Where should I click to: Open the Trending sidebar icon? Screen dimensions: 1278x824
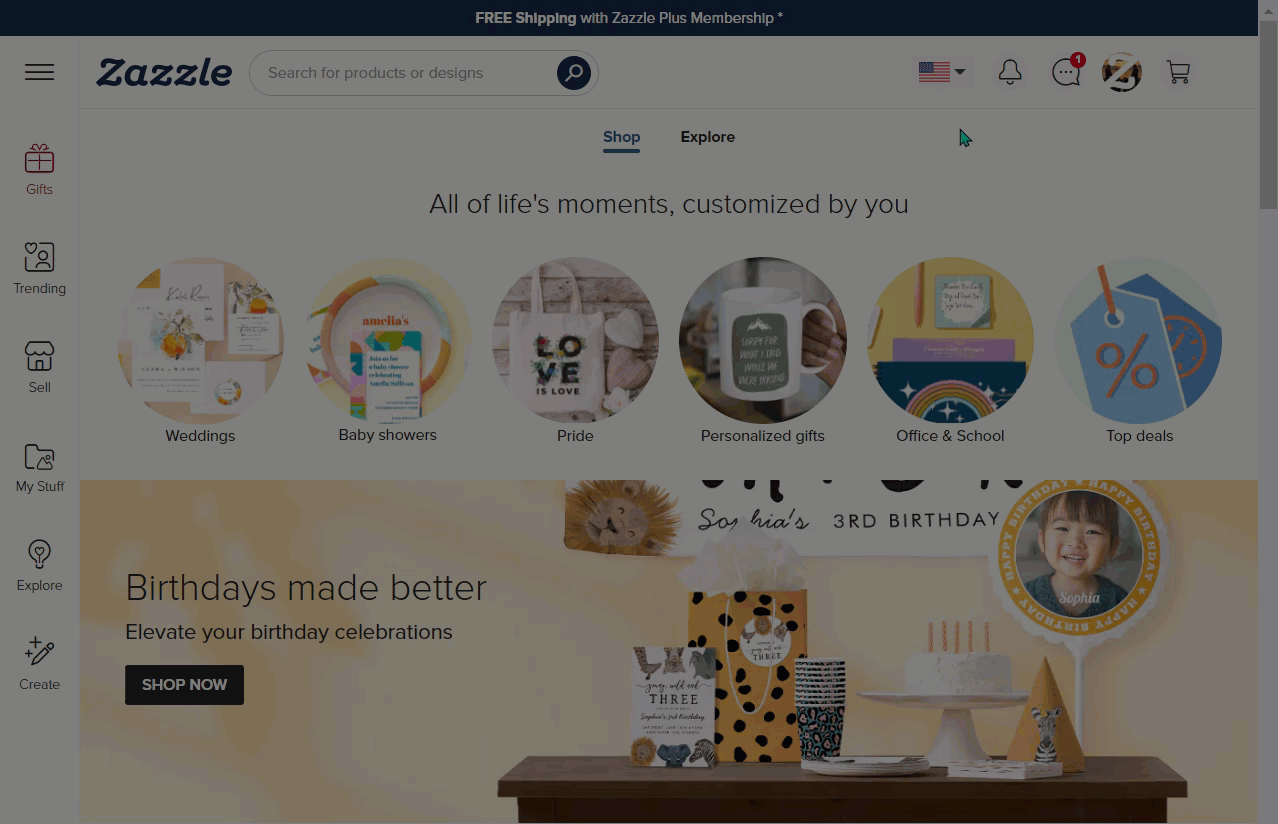point(40,257)
